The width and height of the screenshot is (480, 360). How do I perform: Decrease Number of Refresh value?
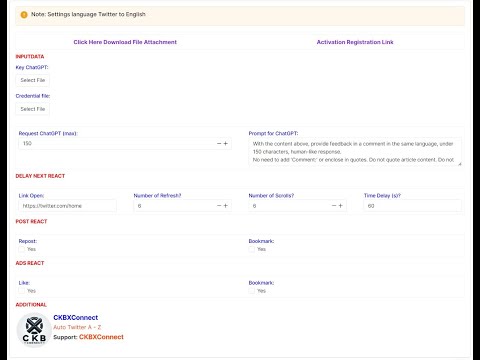(x=219, y=206)
